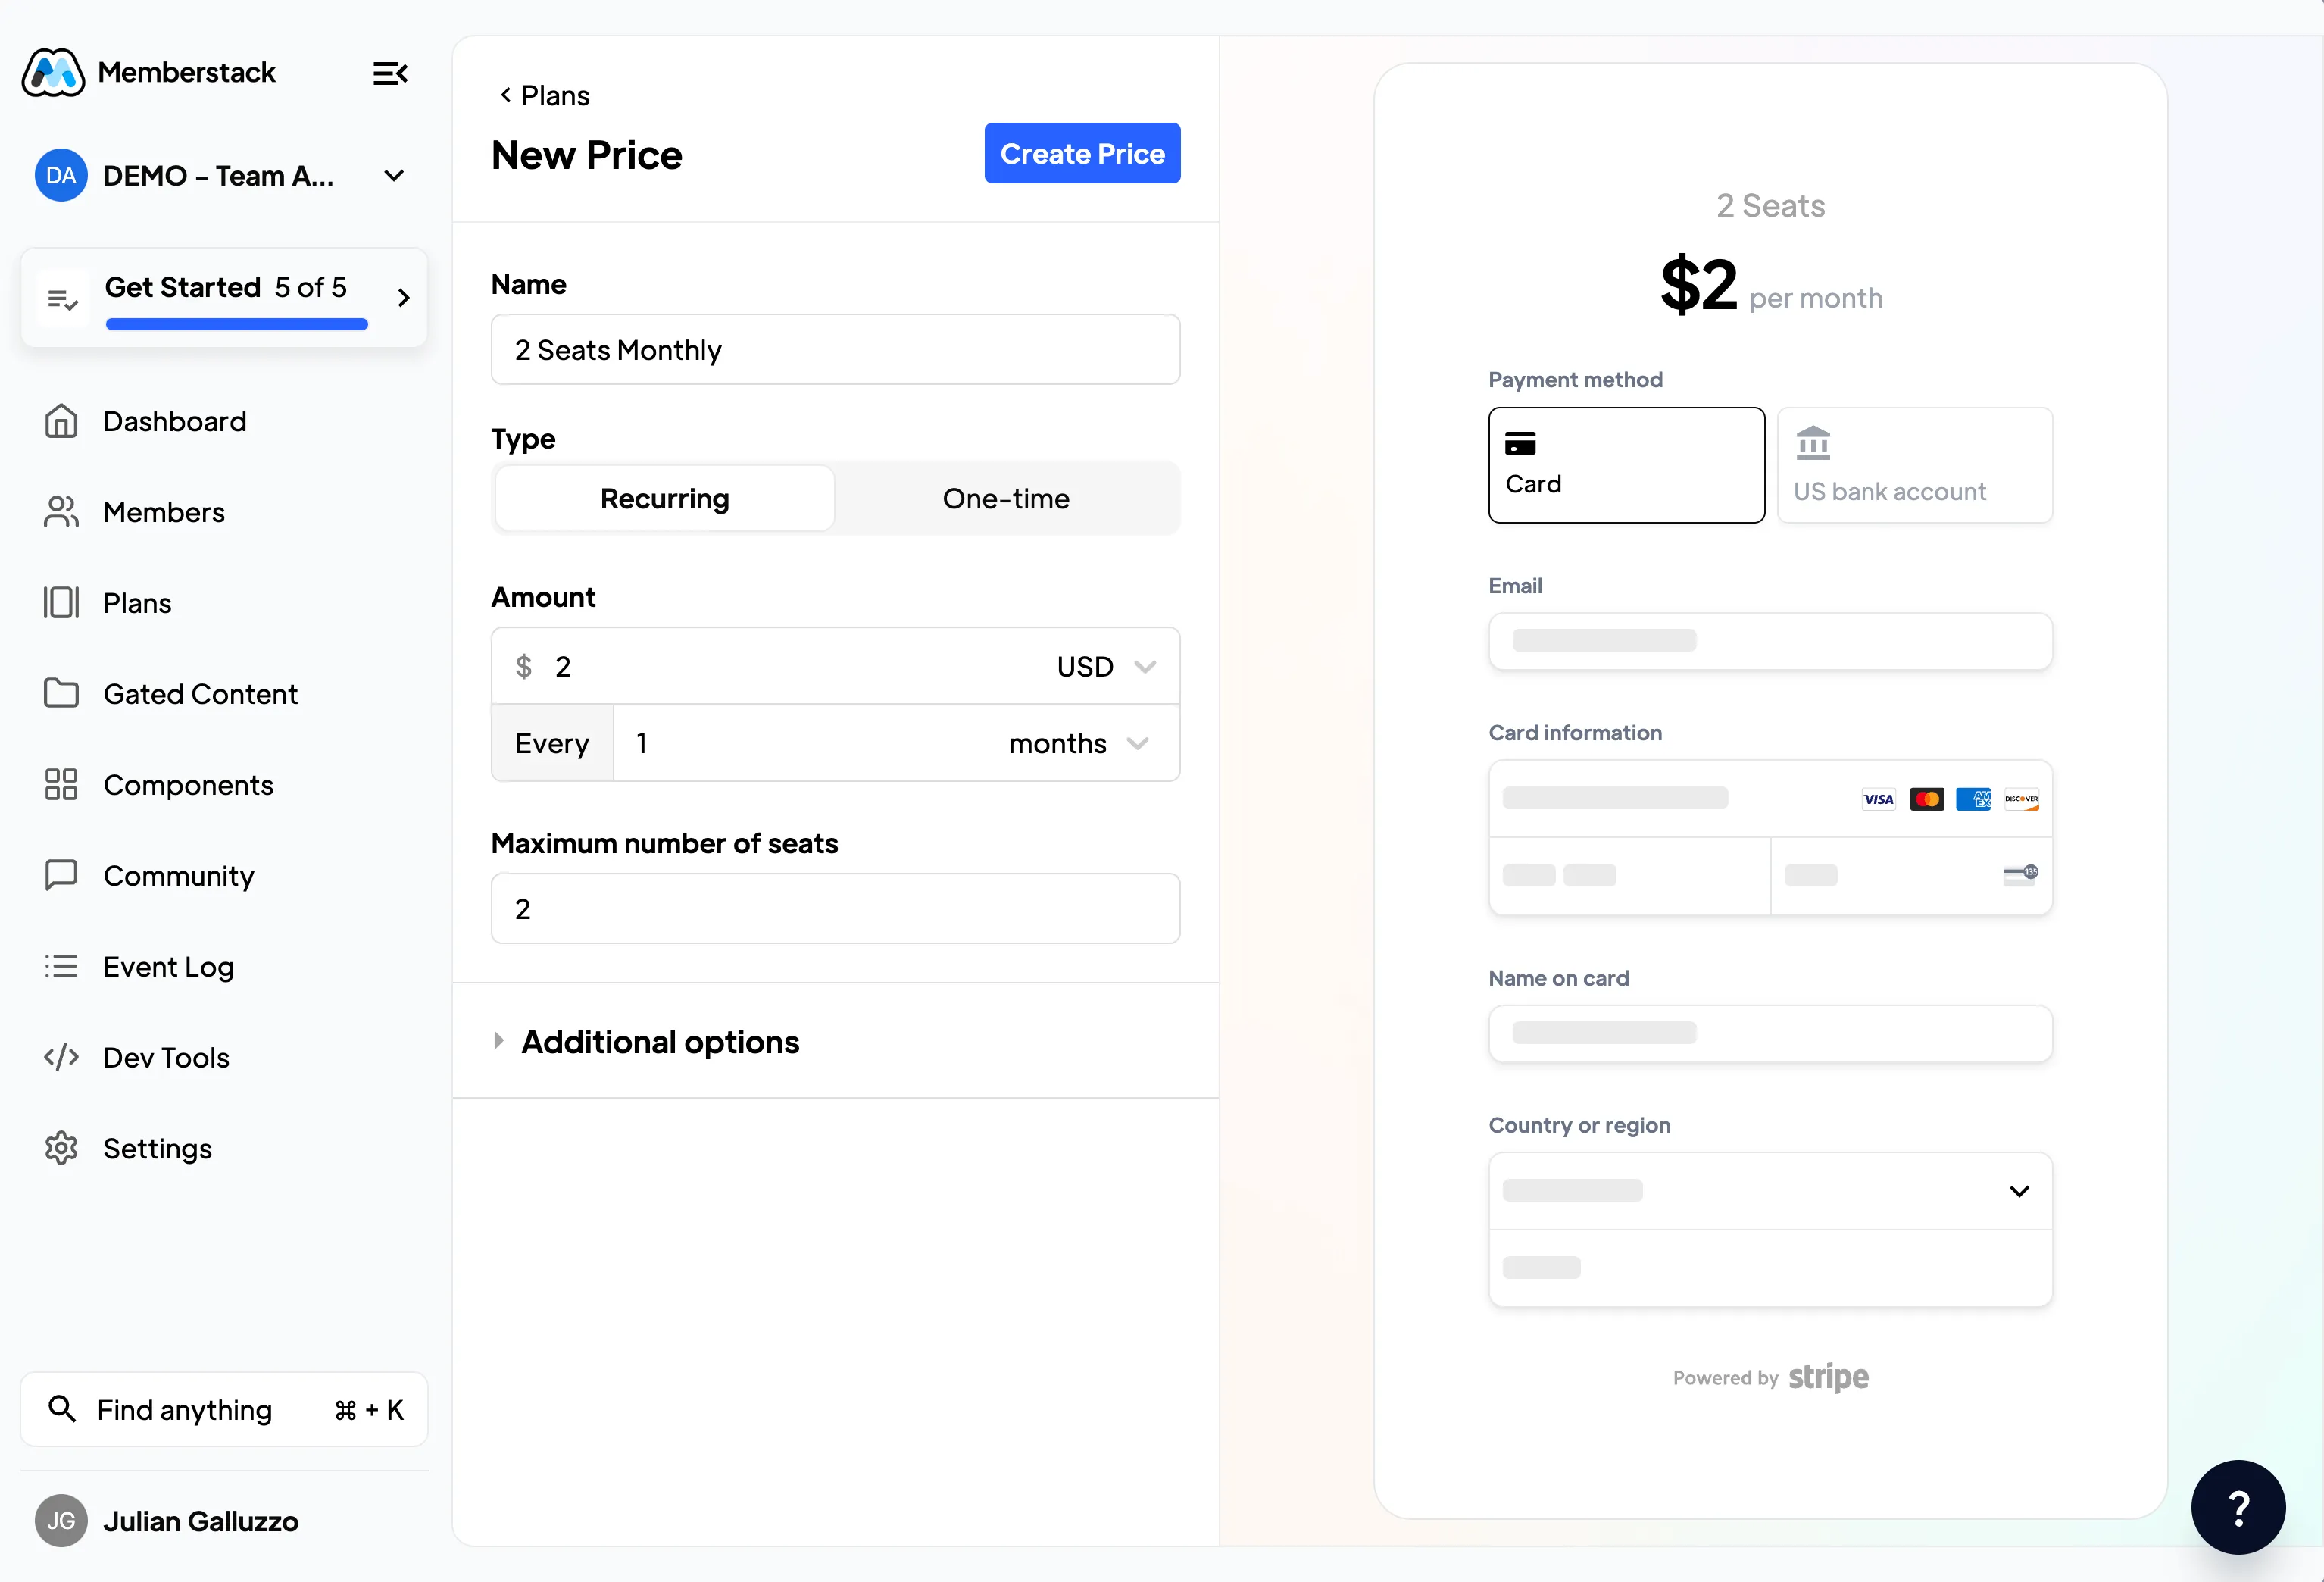Screen dimensions: 2324x1582
Task: Click the Memberstack logo icon
Action: 53,73
